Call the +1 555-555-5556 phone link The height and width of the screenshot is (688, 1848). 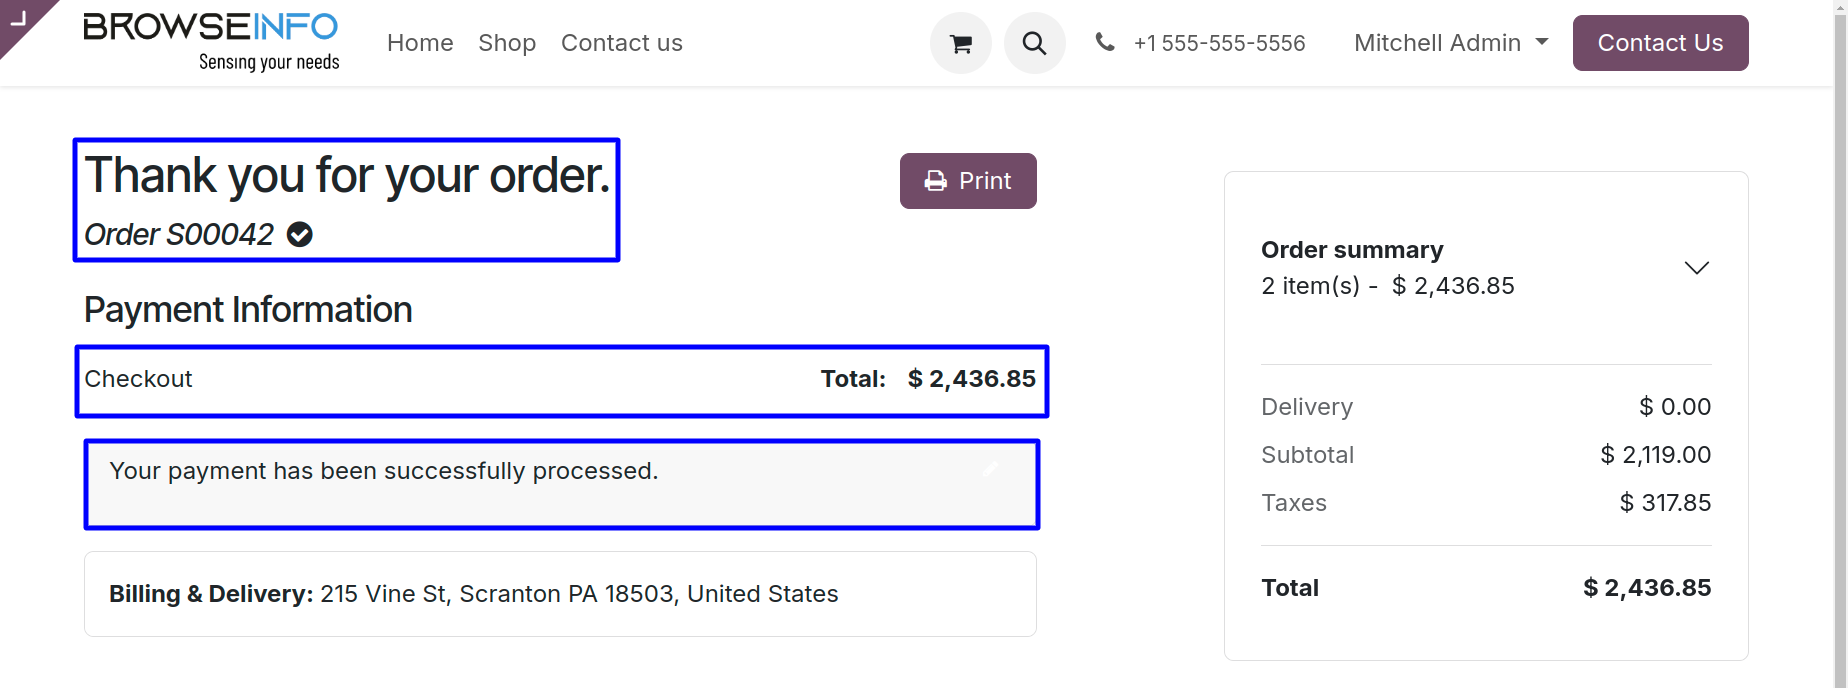(x=1219, y=43)
